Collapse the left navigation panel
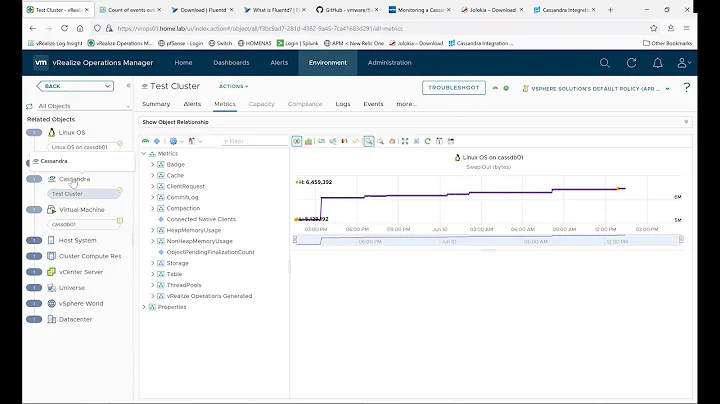Image resolution: width=720 pixels, height=404 pixels. (x=129, y=85)
